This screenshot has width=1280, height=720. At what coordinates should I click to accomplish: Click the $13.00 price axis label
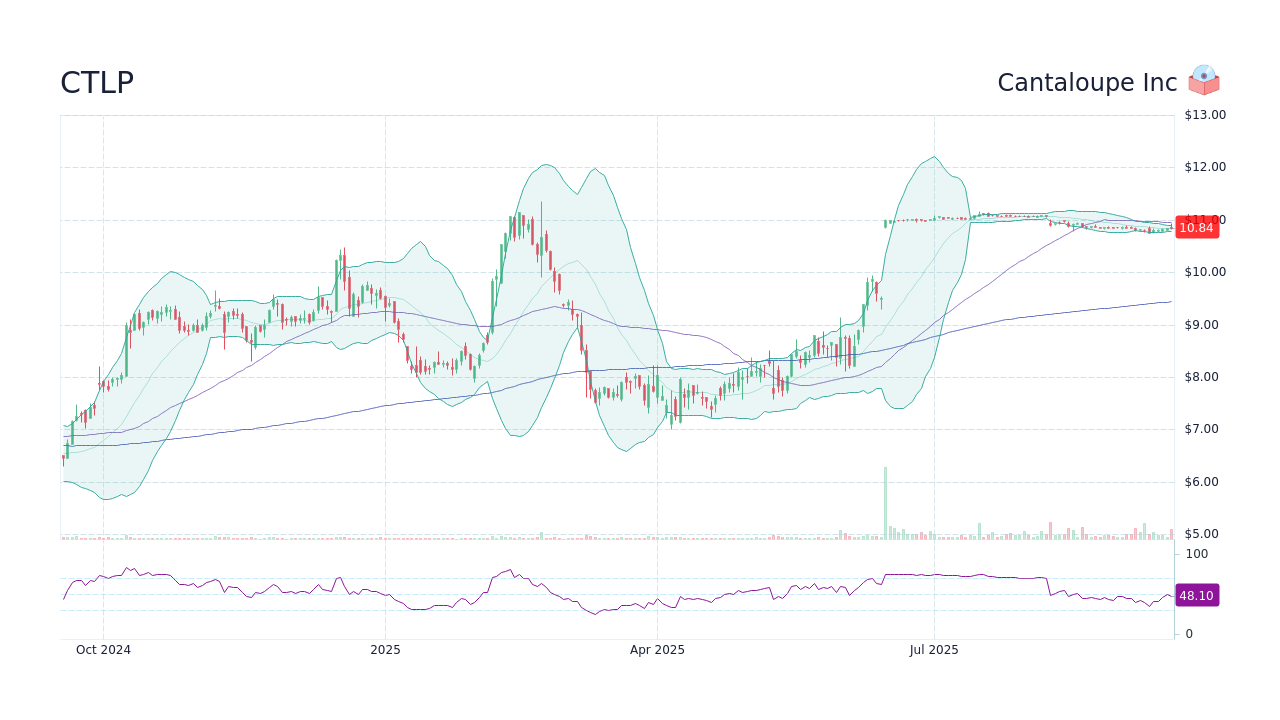pyautogui.click(x=1205, y=115)
